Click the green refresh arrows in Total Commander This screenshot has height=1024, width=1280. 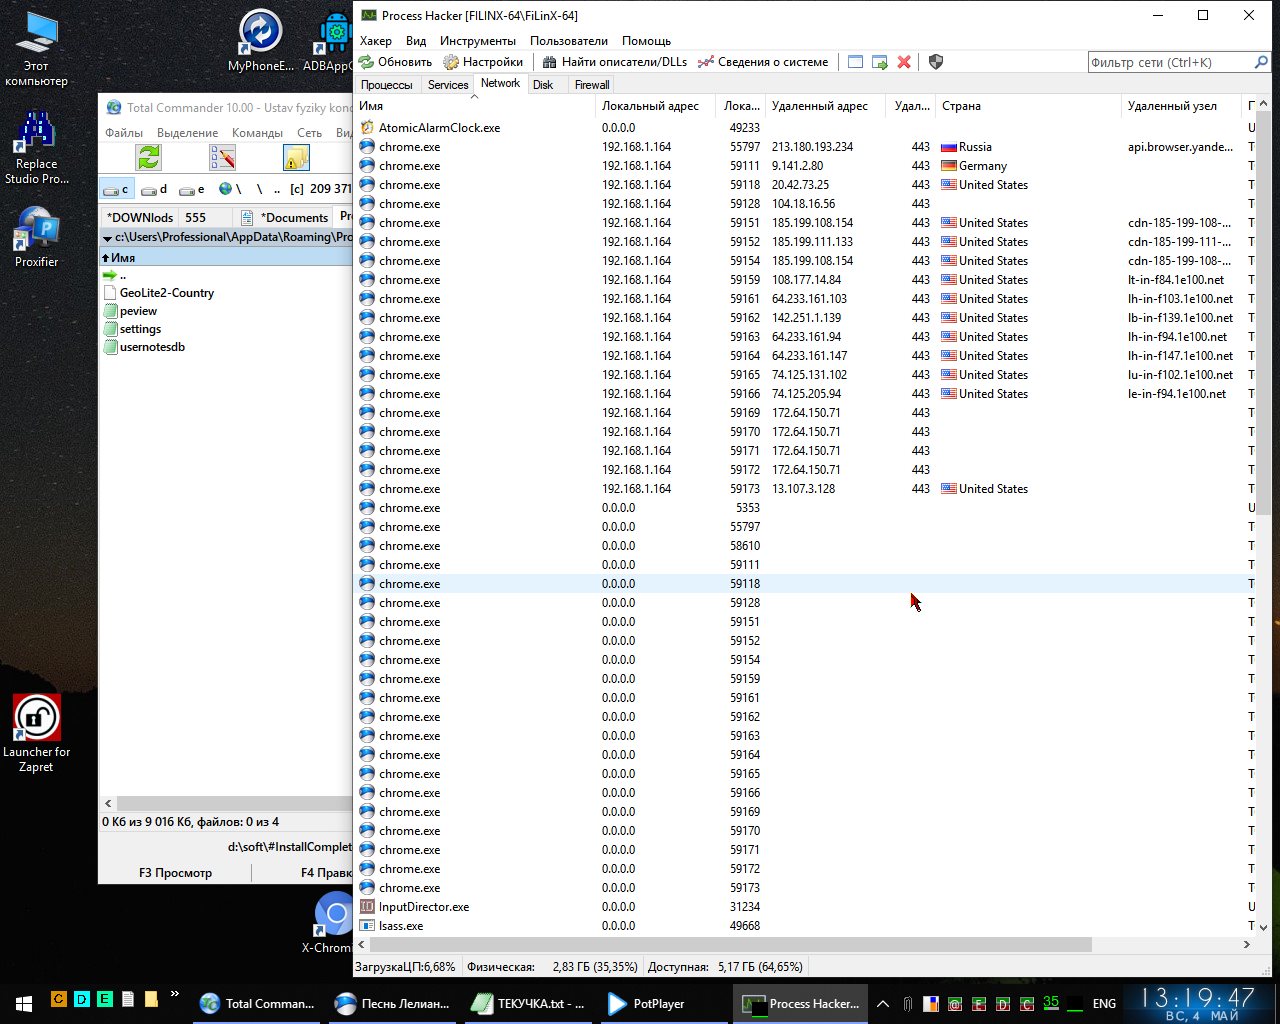[149, 158]
